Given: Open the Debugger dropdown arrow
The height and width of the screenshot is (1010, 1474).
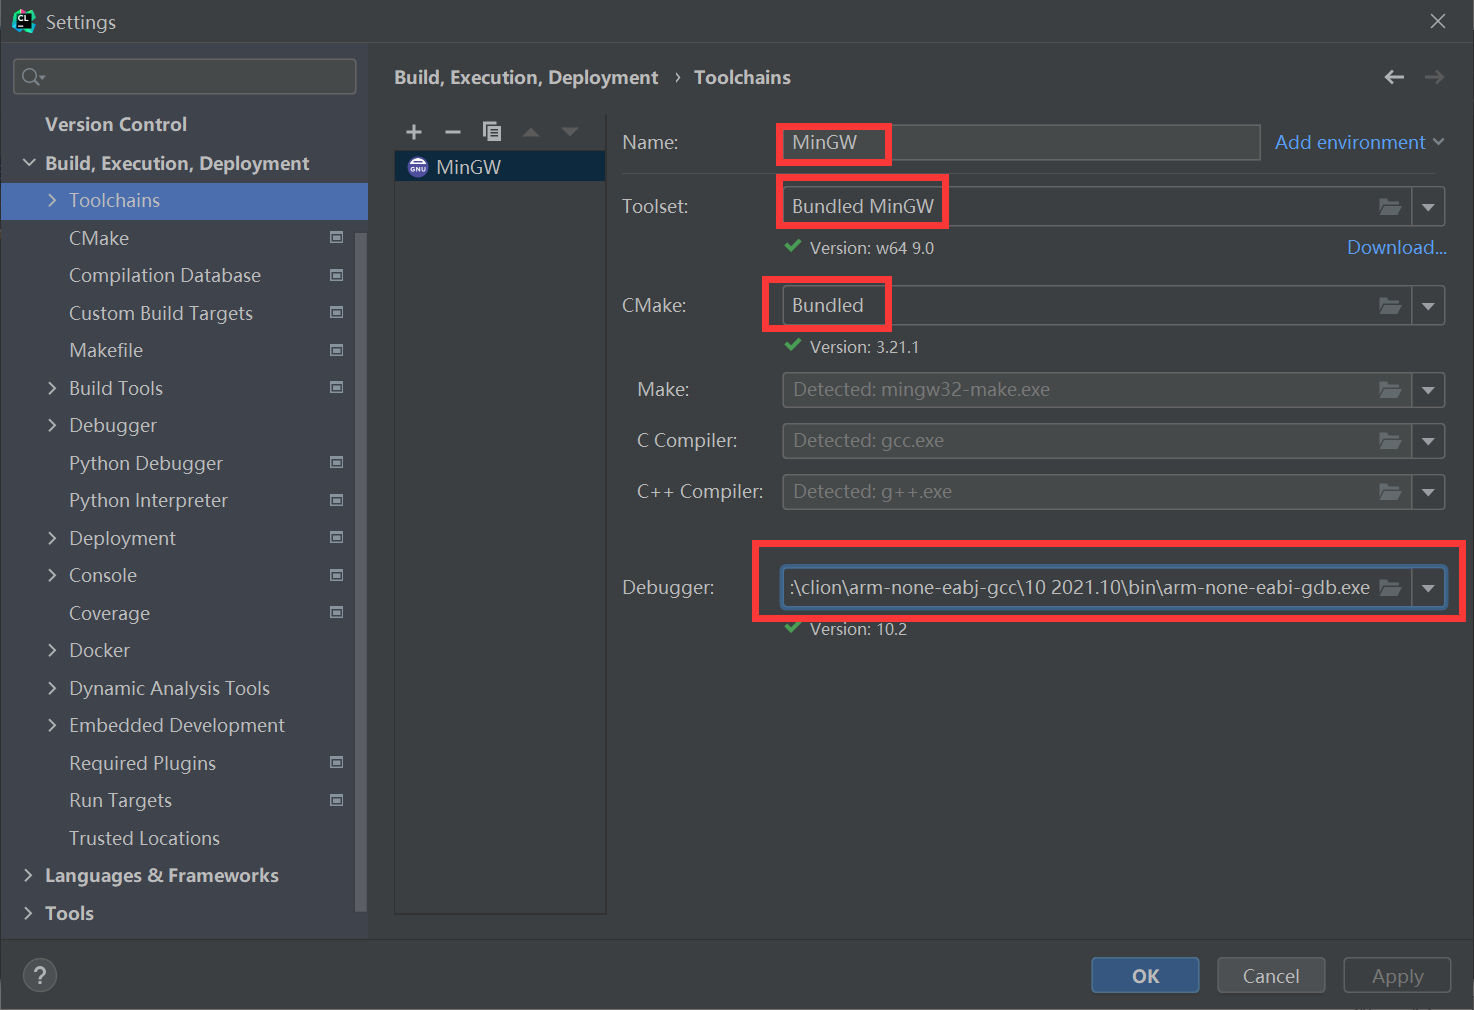Looking at the screenshot, I should 1428,588.
